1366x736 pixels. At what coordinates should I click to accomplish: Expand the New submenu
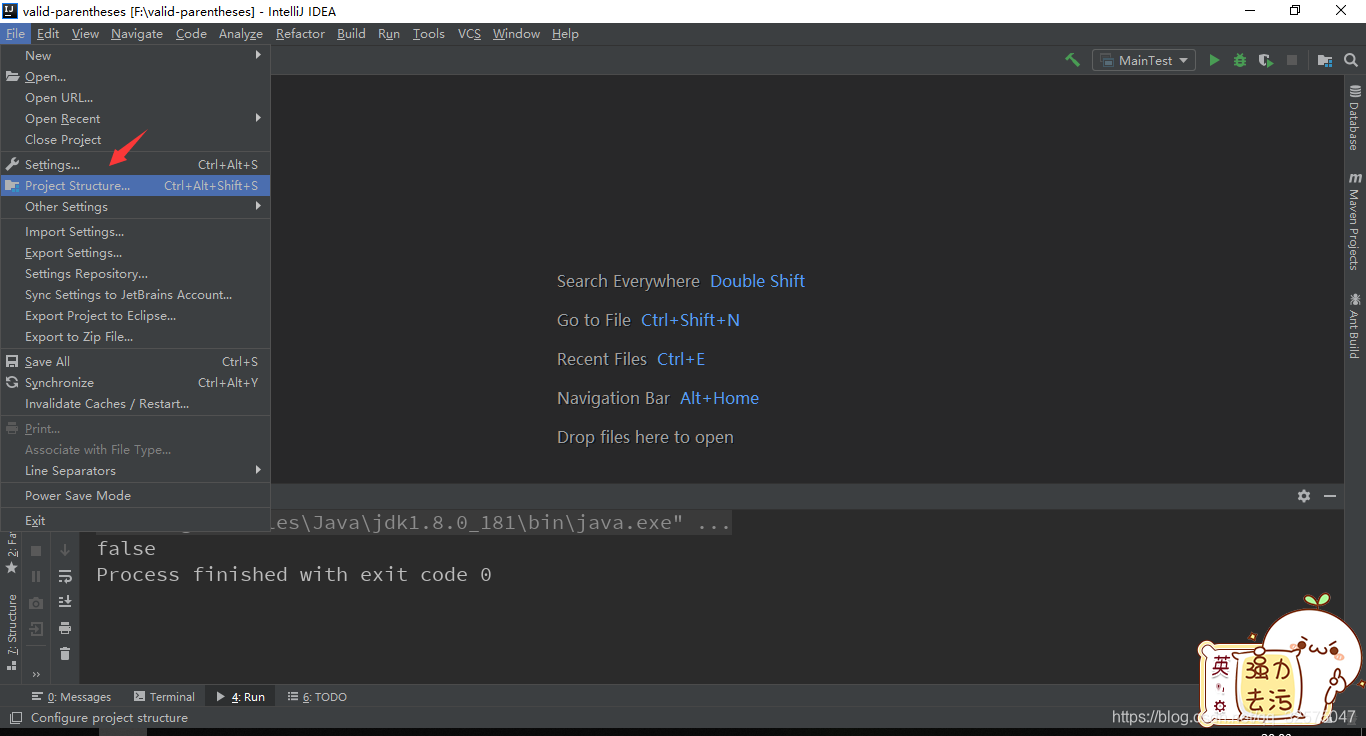(x=135, y=56)
